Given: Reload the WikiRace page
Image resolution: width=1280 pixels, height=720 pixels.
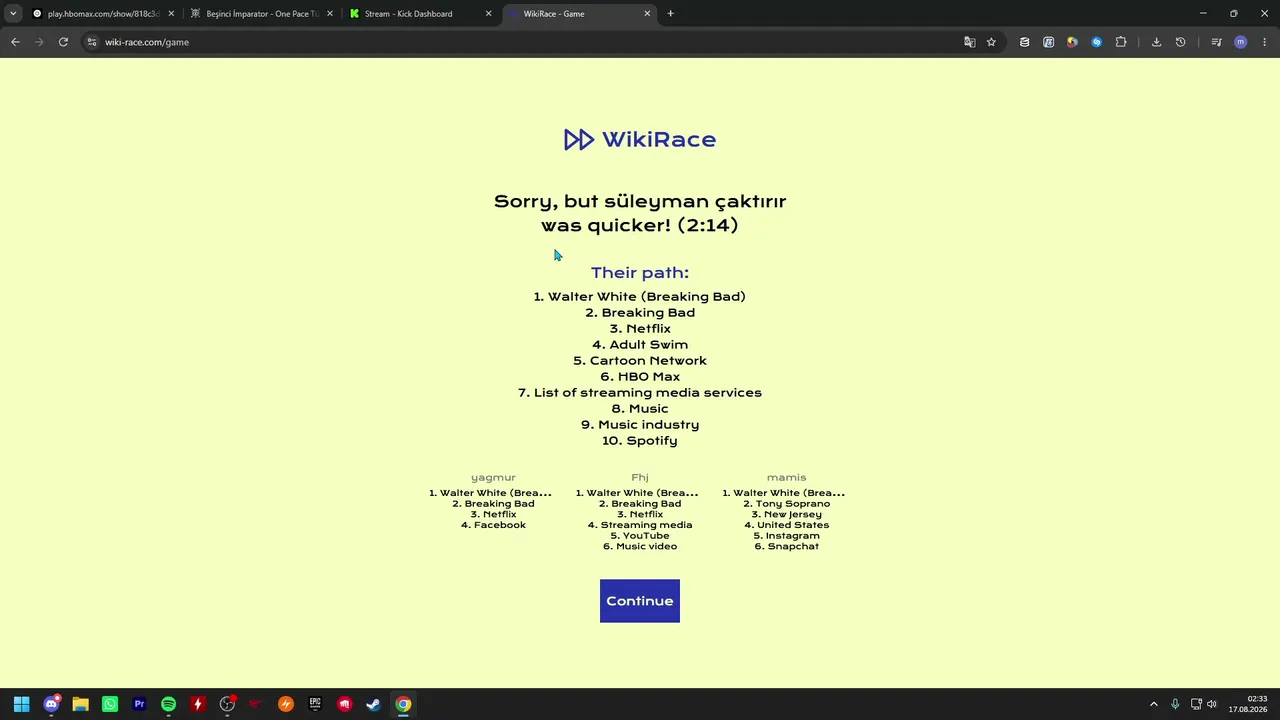Looking at the screenshot, I should pos(63,42).
